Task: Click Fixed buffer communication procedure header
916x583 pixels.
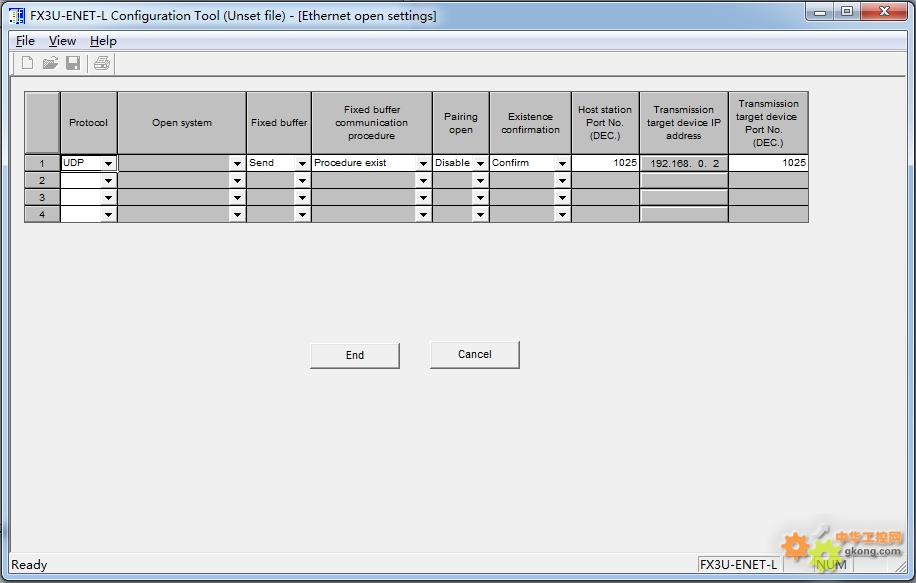Action: (x=372, y=123)
